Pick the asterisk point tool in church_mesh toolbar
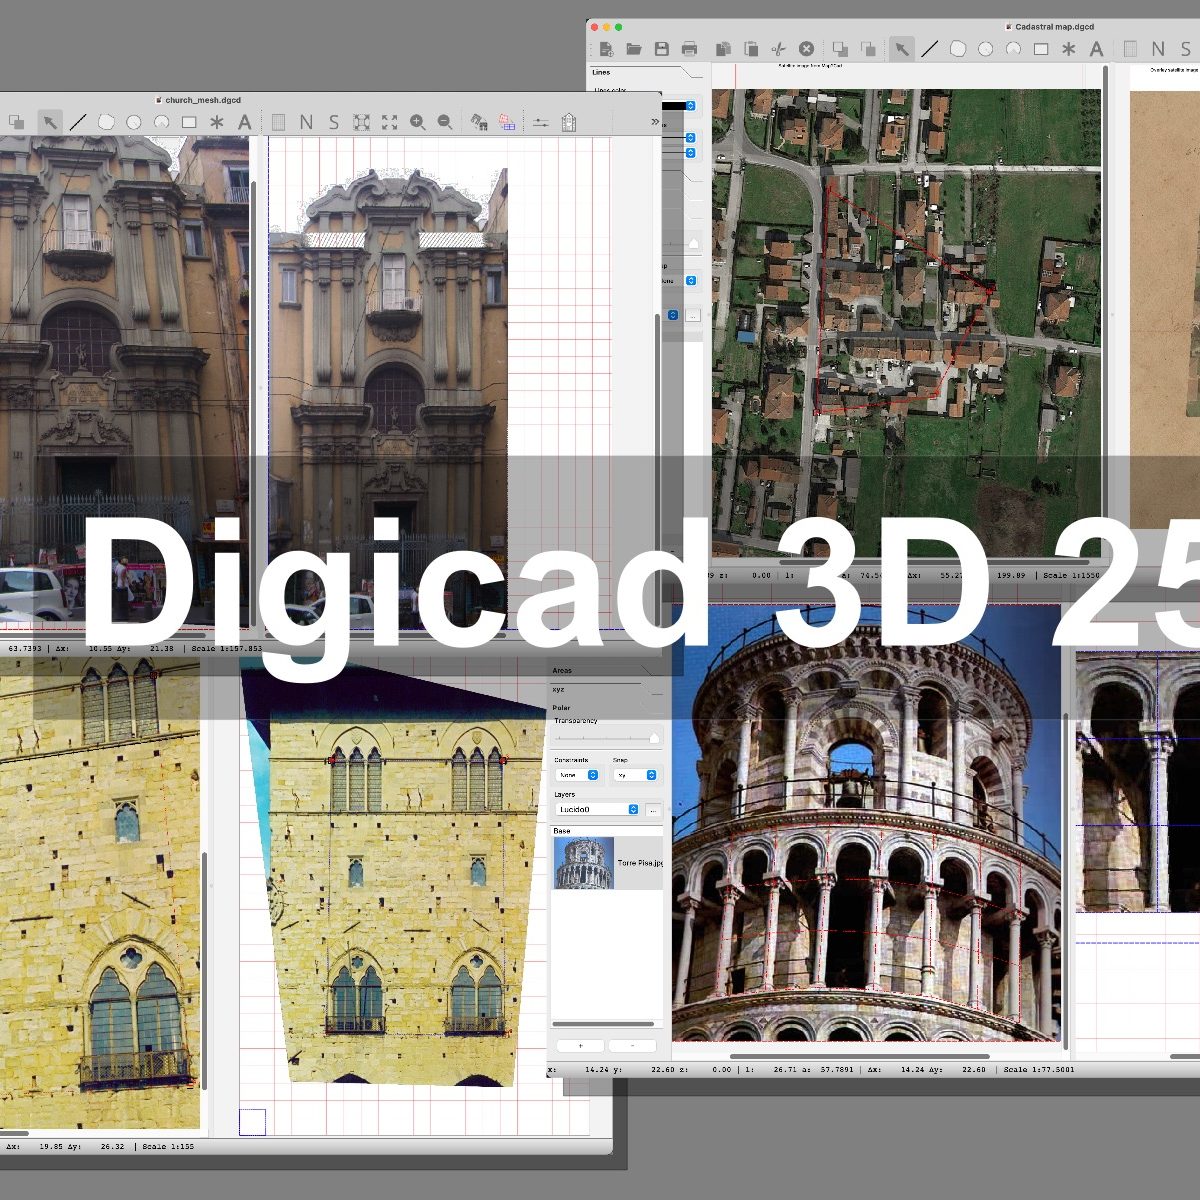This screenshot has height=1200, width=1200. coord(217,122)
